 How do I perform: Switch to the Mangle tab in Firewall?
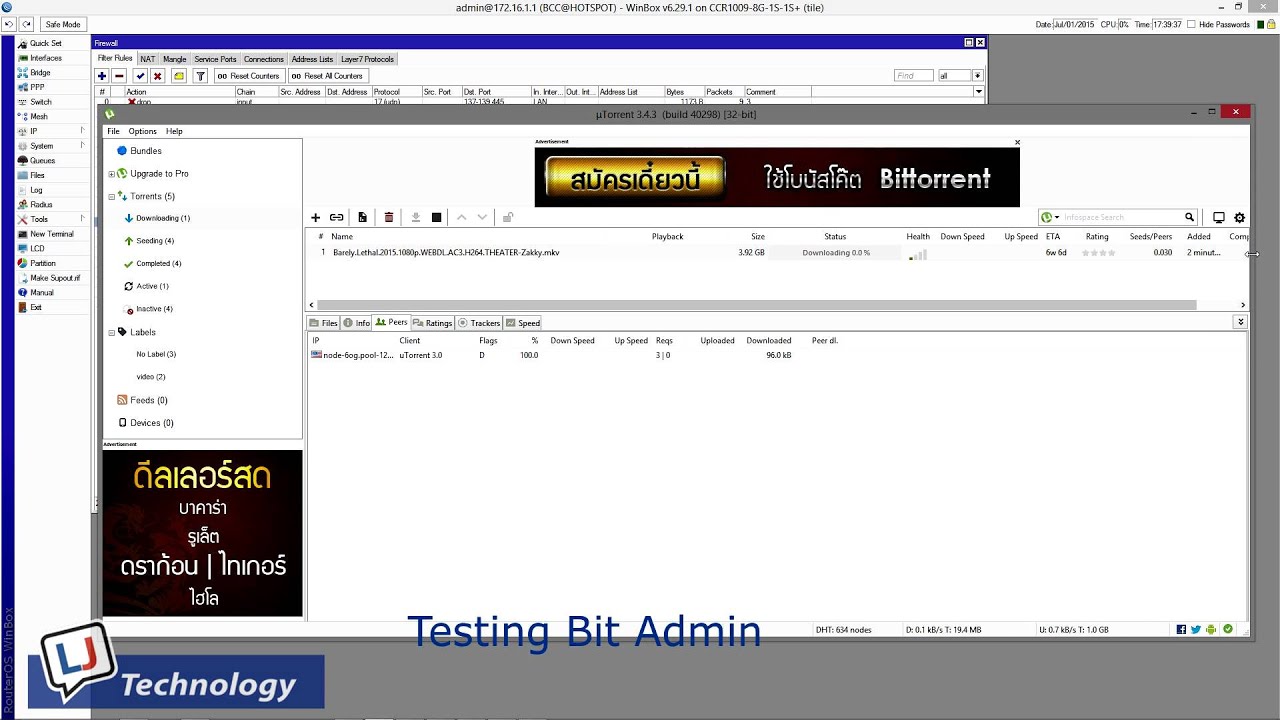175,59
